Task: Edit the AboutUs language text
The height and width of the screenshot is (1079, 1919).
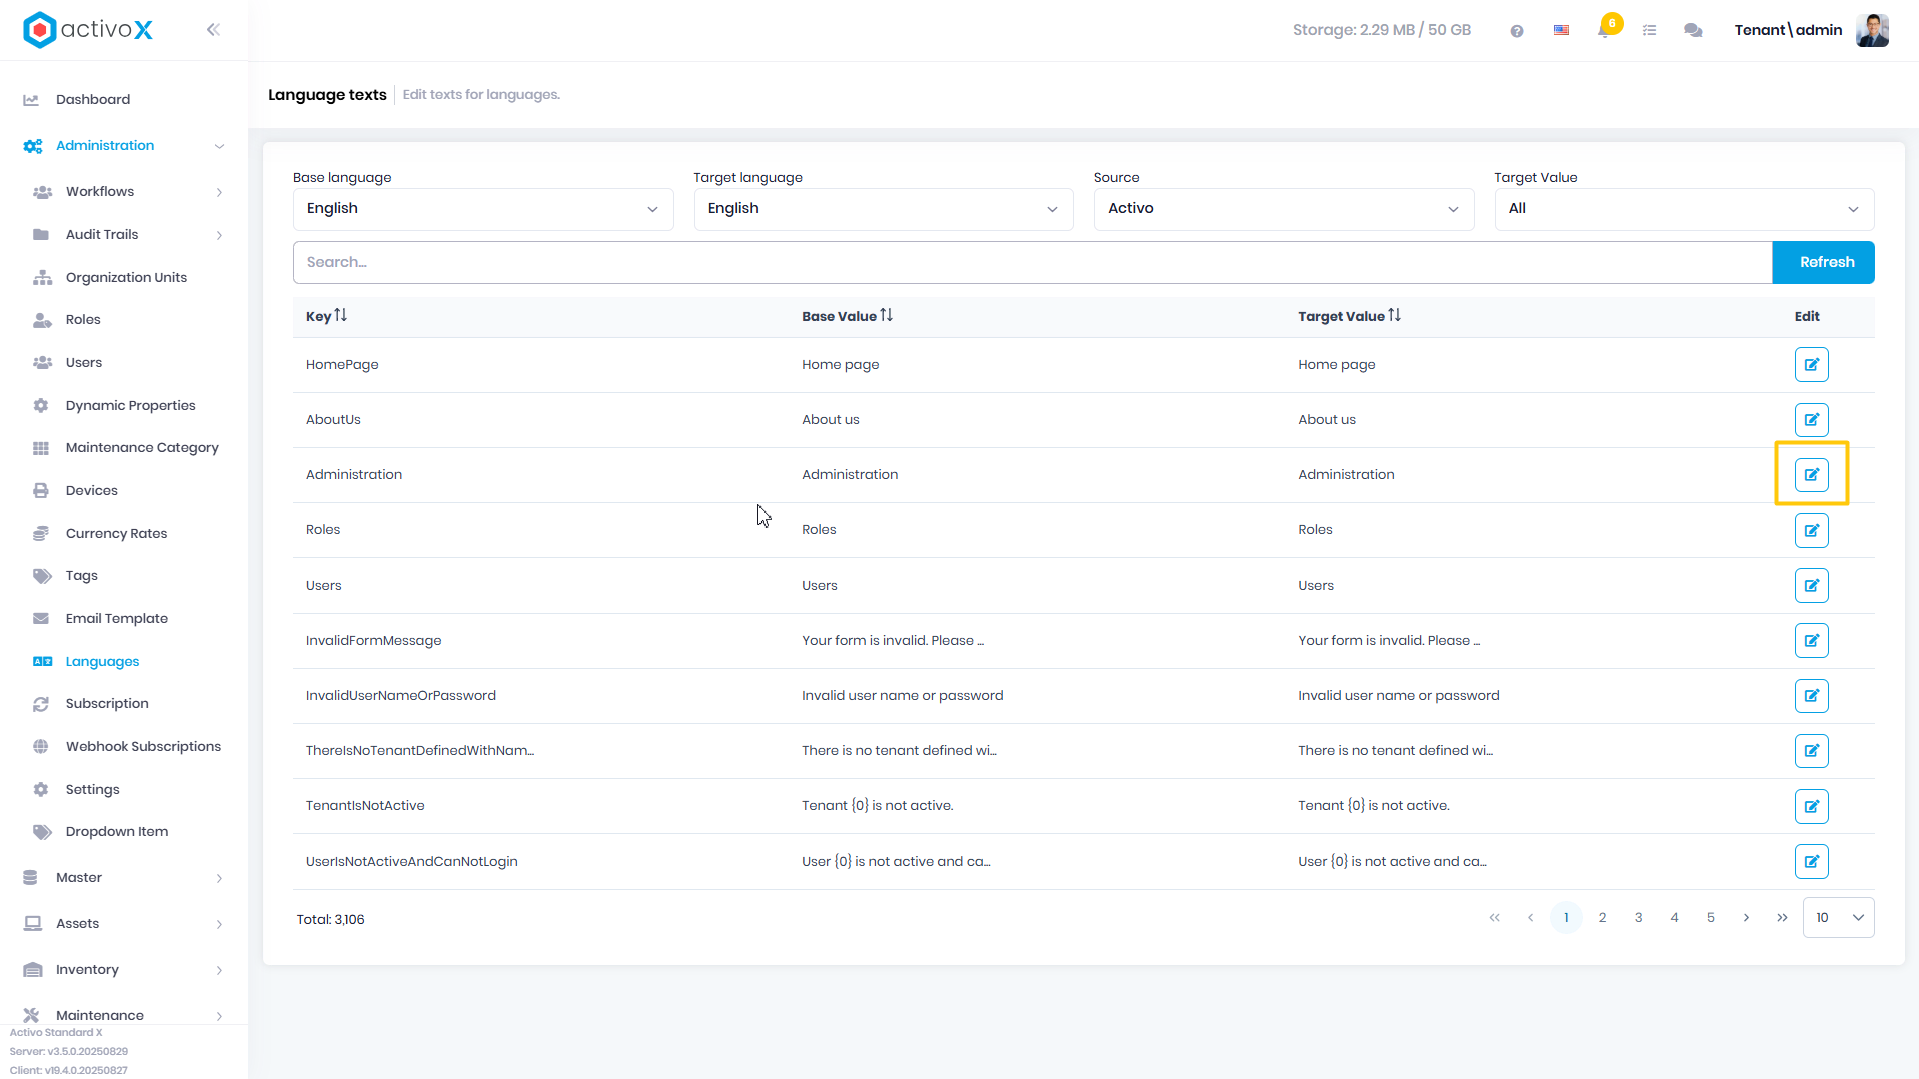Action: (x=1811, y=420)
